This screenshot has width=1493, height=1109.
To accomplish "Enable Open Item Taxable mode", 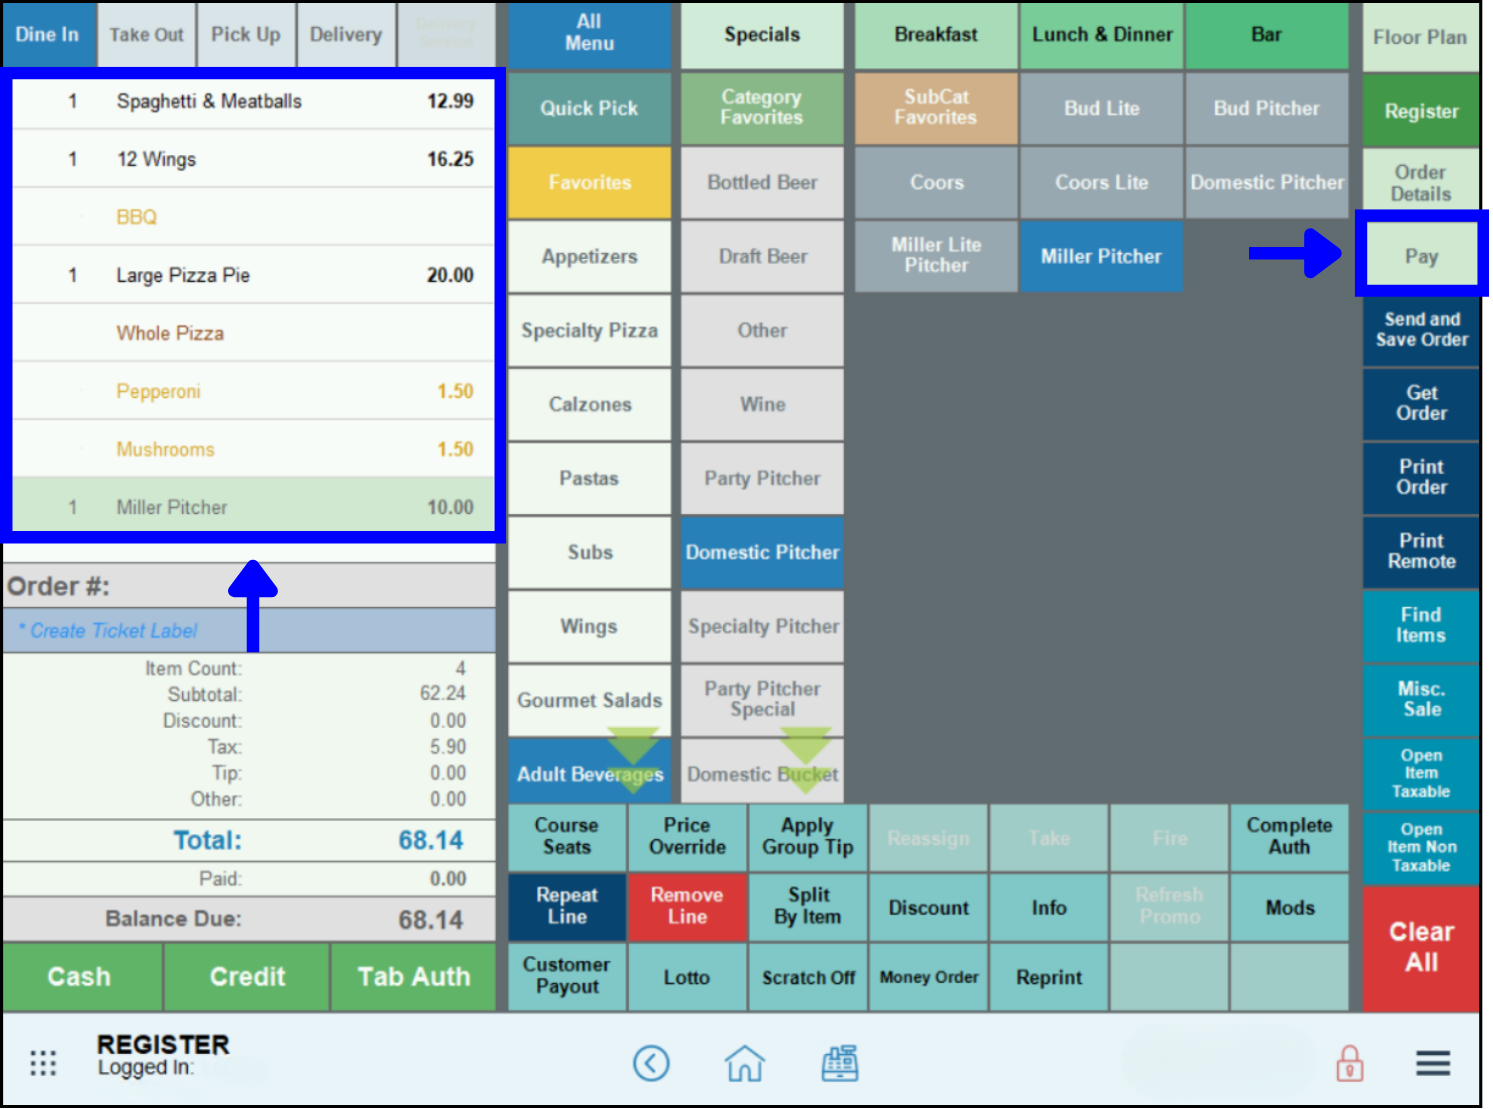I will pos(1420,773).
